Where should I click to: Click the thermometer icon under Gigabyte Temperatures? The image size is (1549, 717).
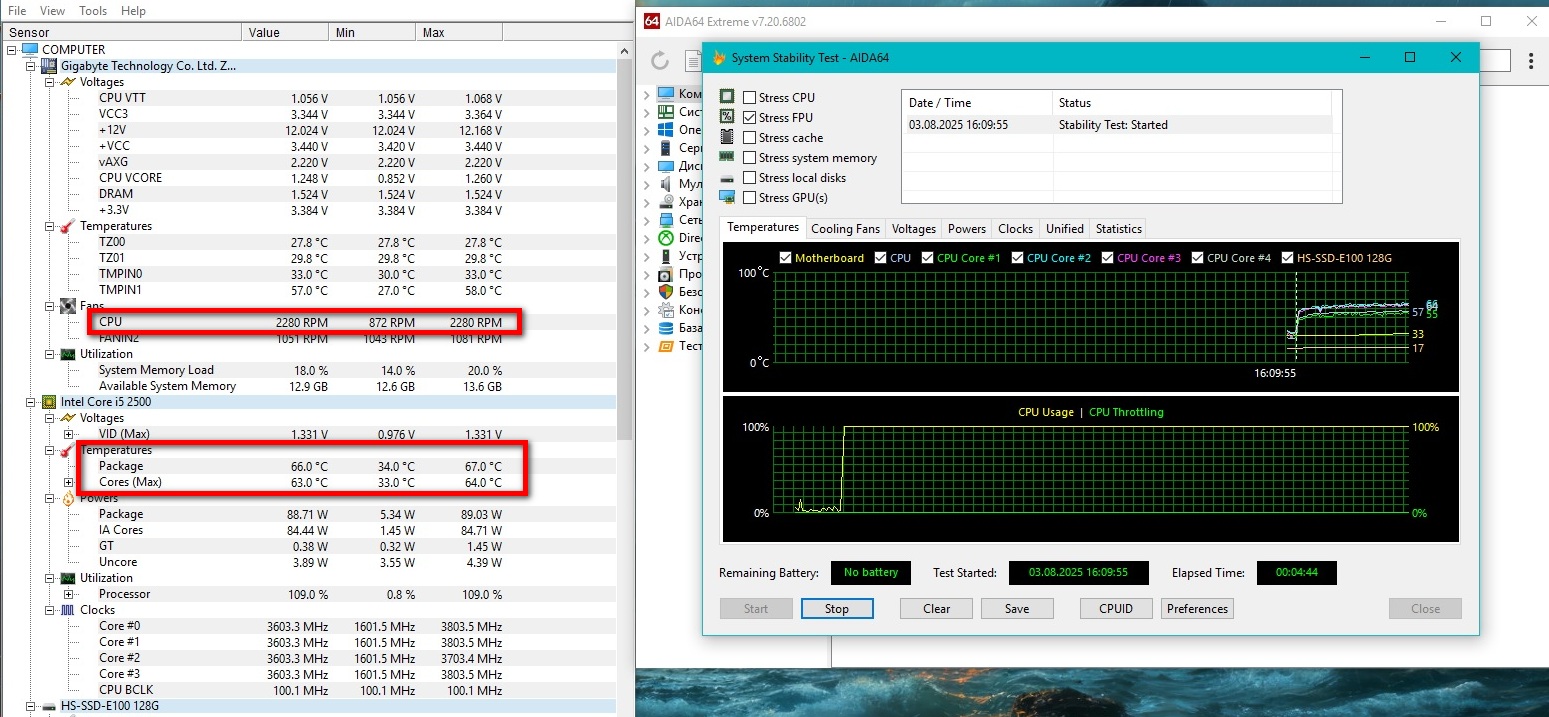click(68, 225)
